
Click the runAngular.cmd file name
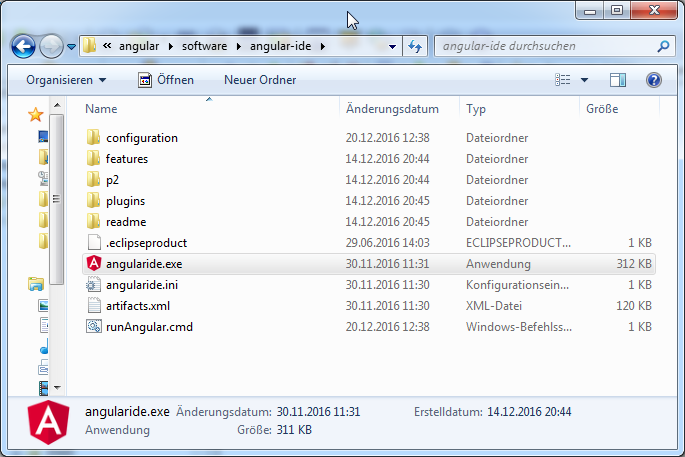tap(149, 327)
